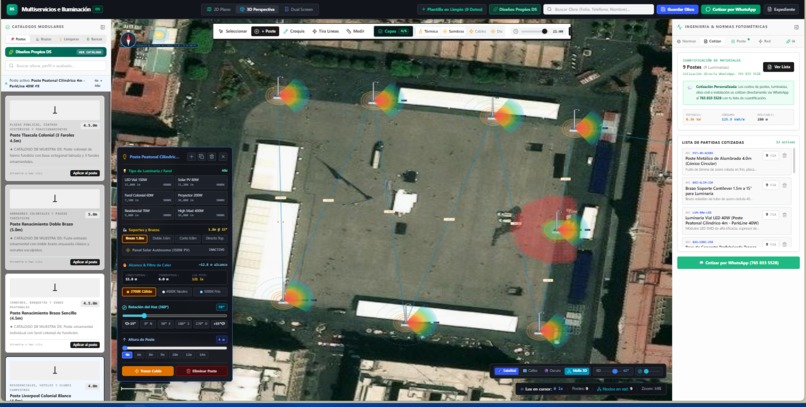Select the 5000K Frío color temperature
Screen dimensions: 806x407
(210, 291)
